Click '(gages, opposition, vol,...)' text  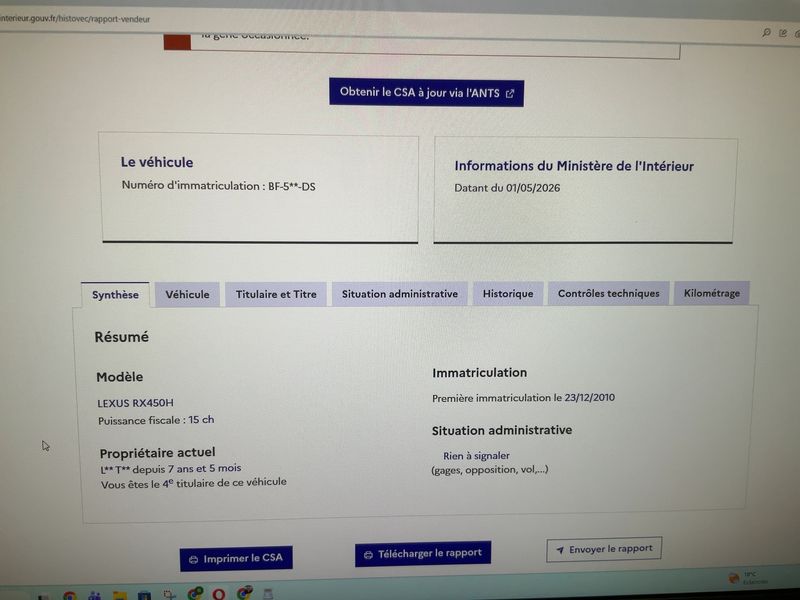[x=490, y=470]
